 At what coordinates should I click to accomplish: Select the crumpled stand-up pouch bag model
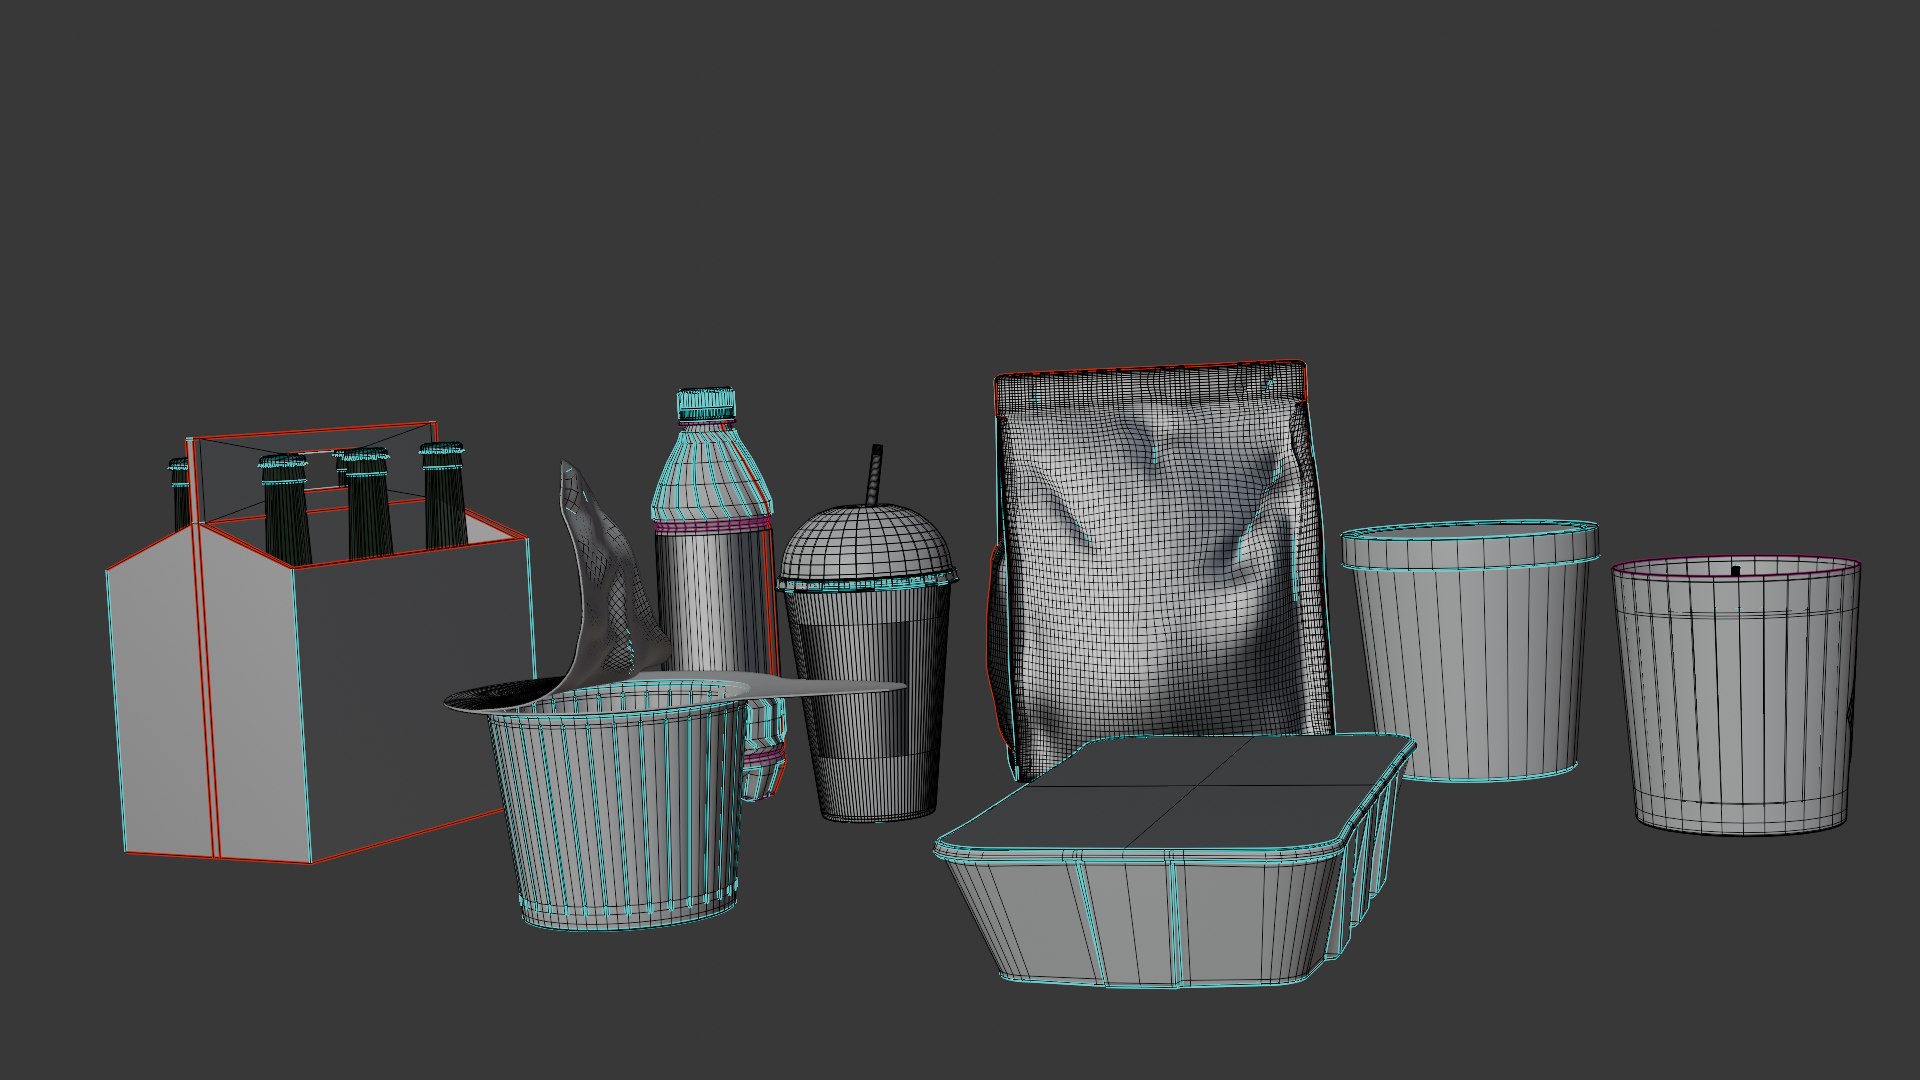click(x=1160, y=570)
